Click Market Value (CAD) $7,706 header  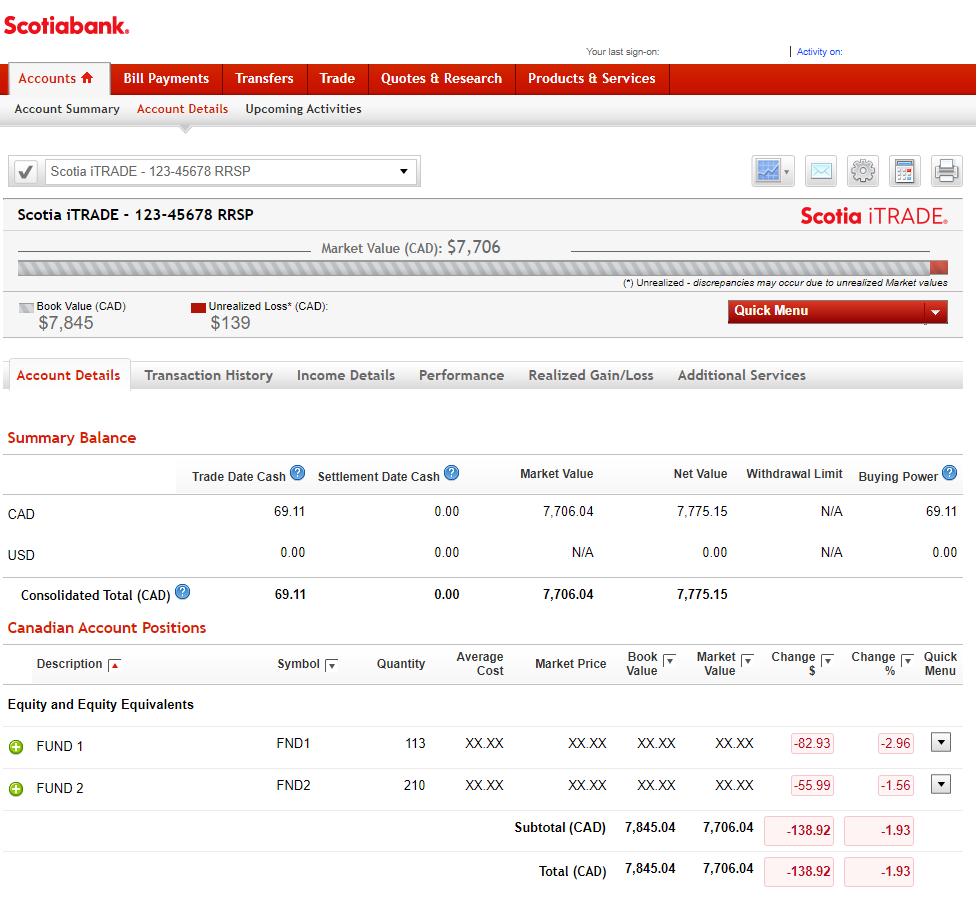(x=411, y=248)
